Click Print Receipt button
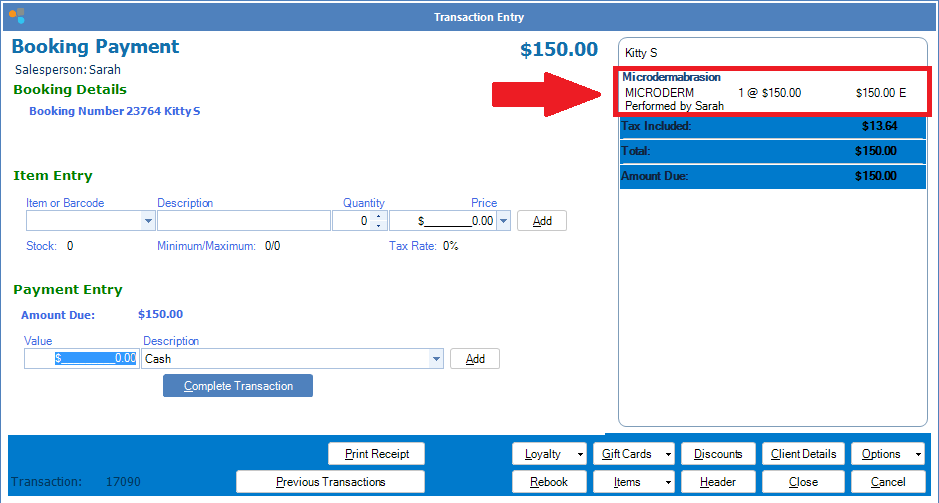939x503 pixels. (377, 454)
